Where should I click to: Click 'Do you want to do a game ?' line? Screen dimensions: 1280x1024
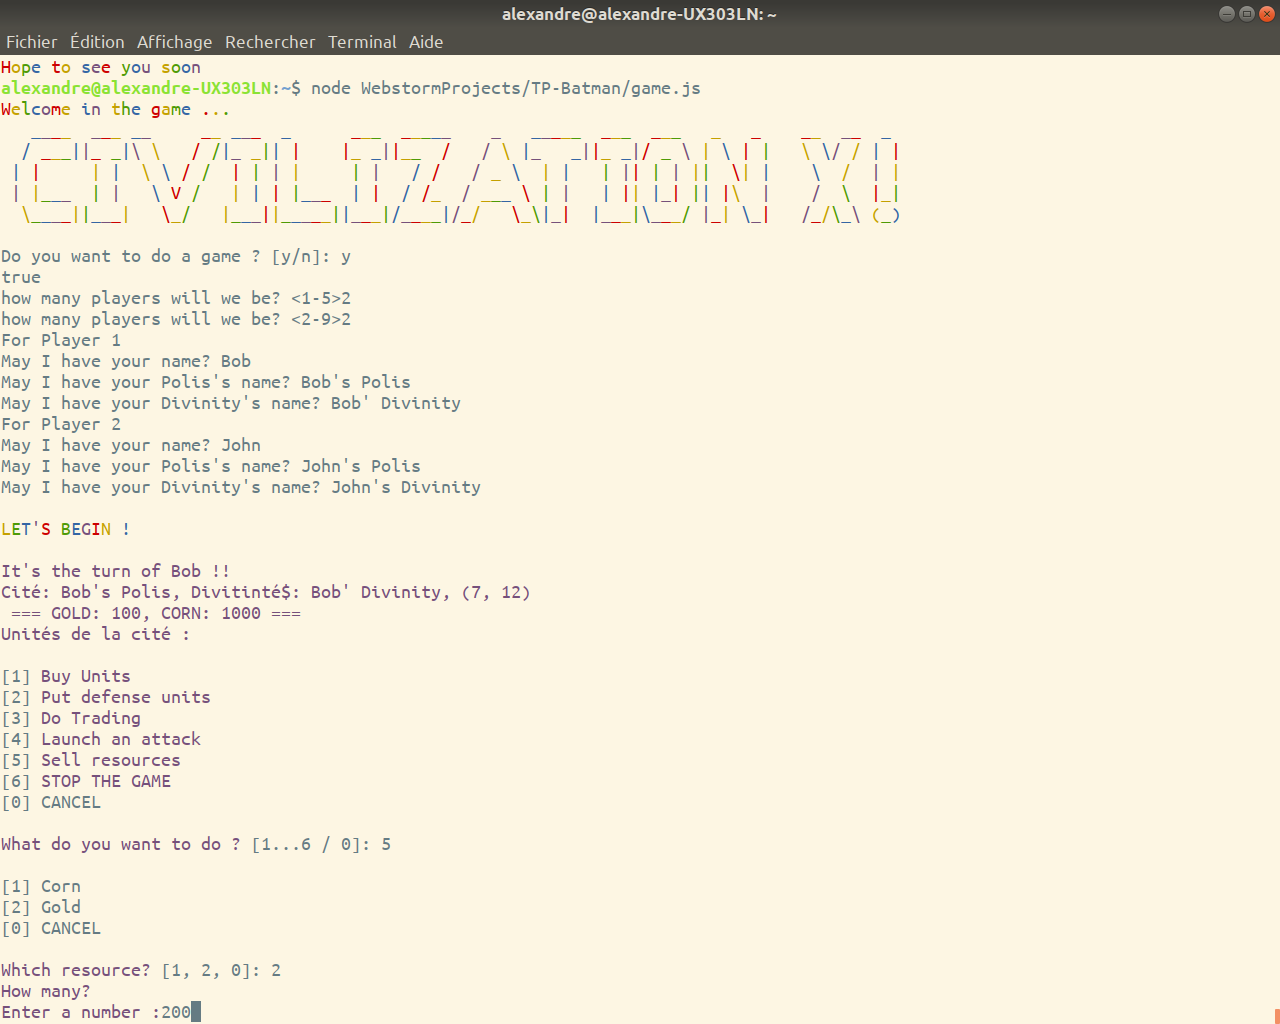176,256
